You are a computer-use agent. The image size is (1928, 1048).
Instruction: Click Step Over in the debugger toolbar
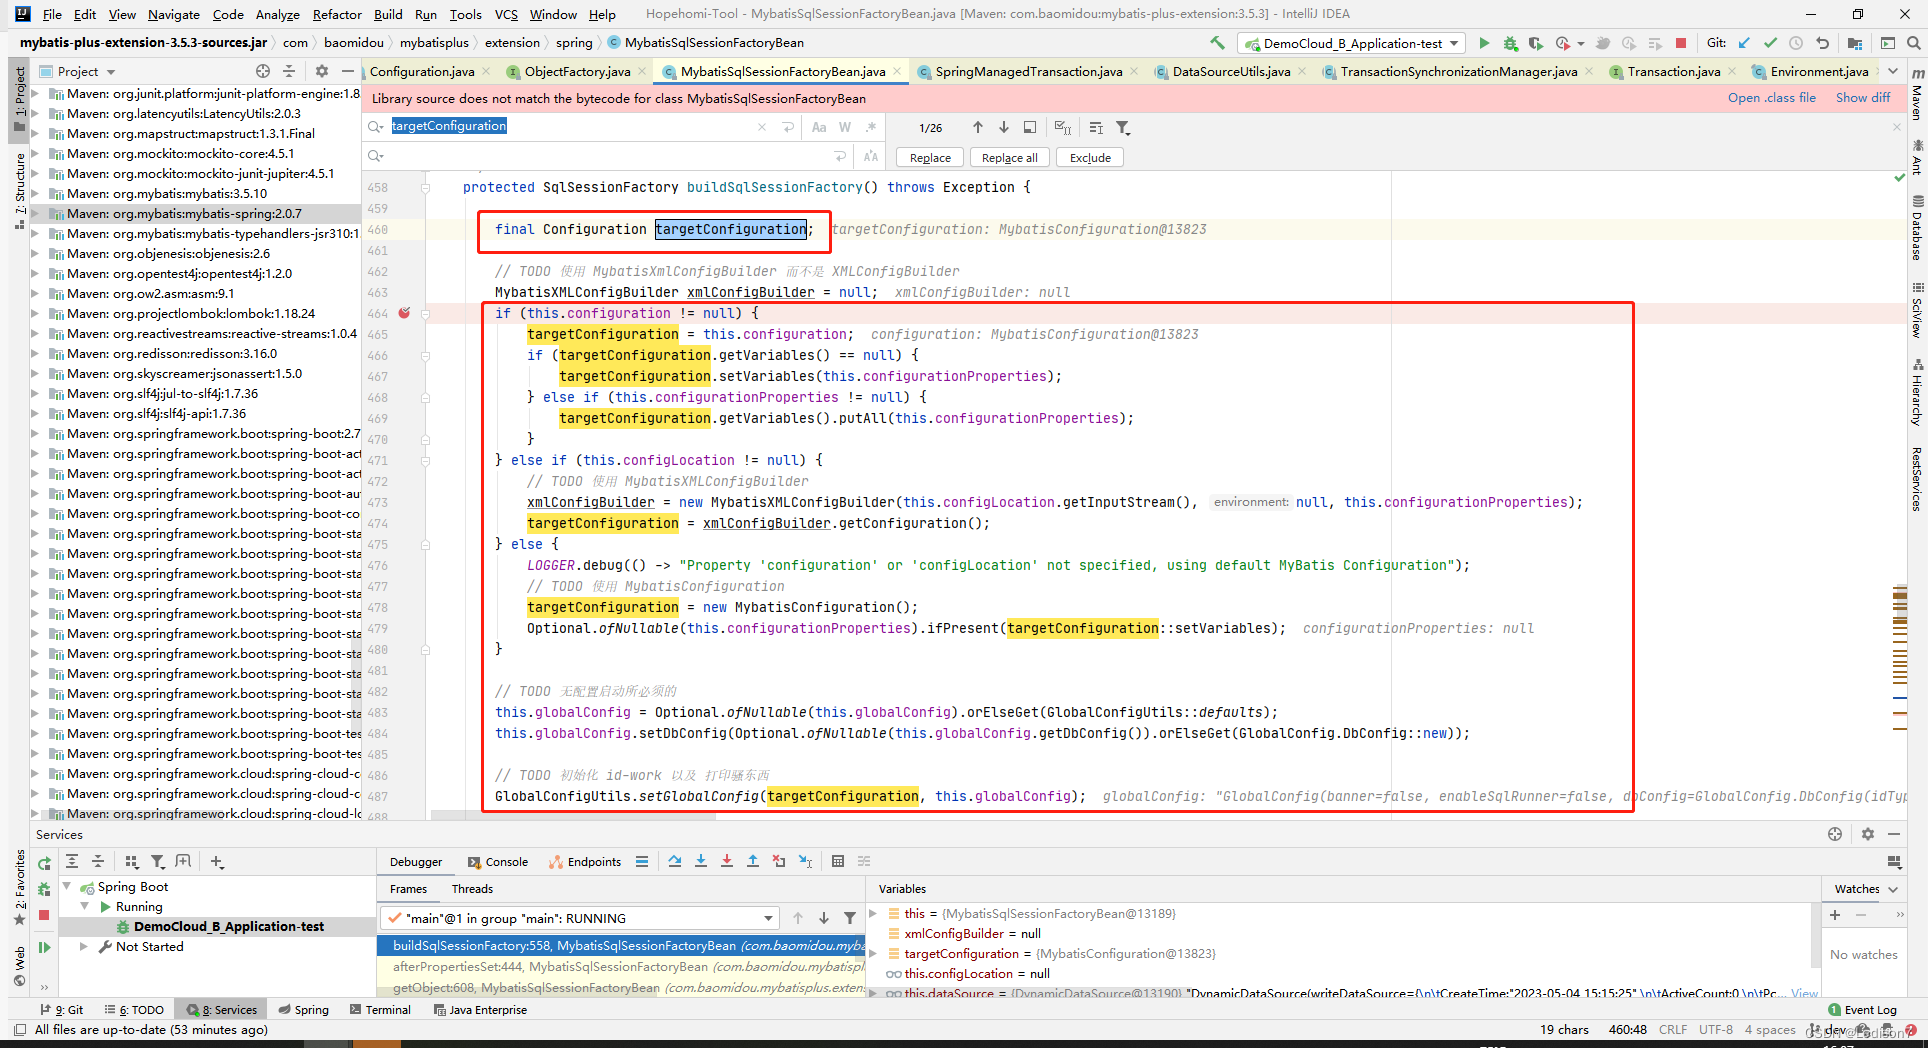pyautogui.click(x=675, y=861)
